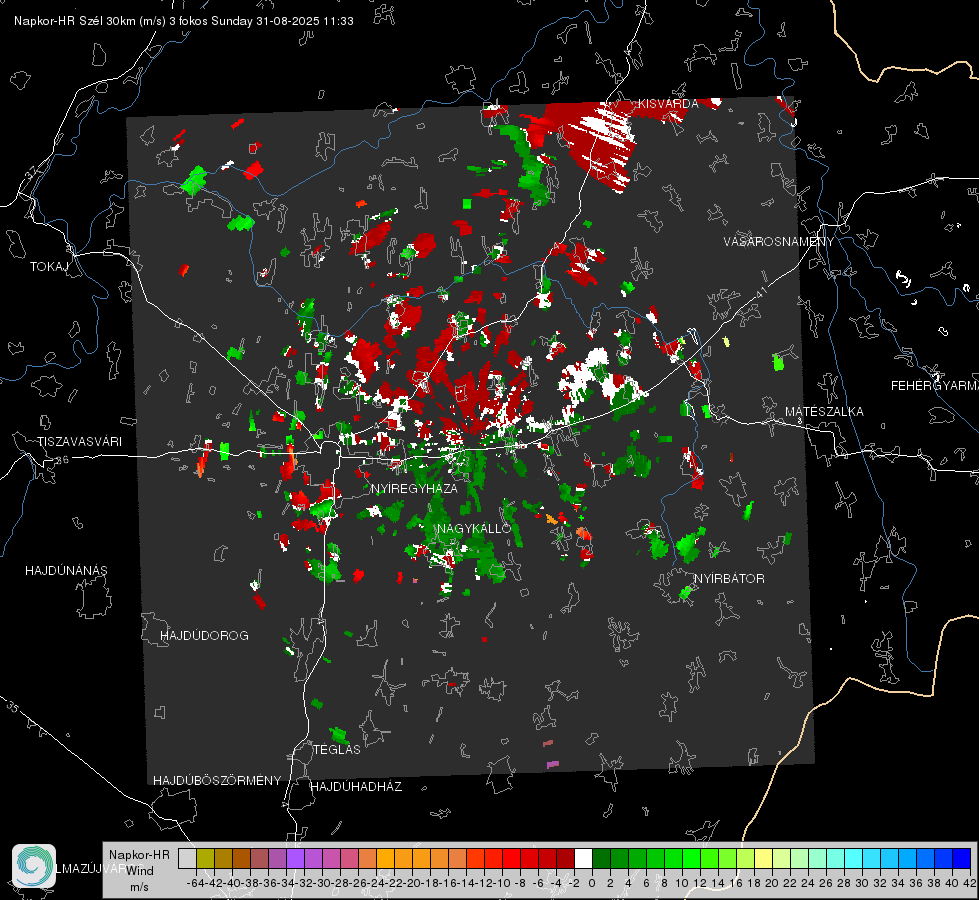Pick the white legend swatch between -2 and 0
This screenshot has width=979, height=900.
point(583,858)
